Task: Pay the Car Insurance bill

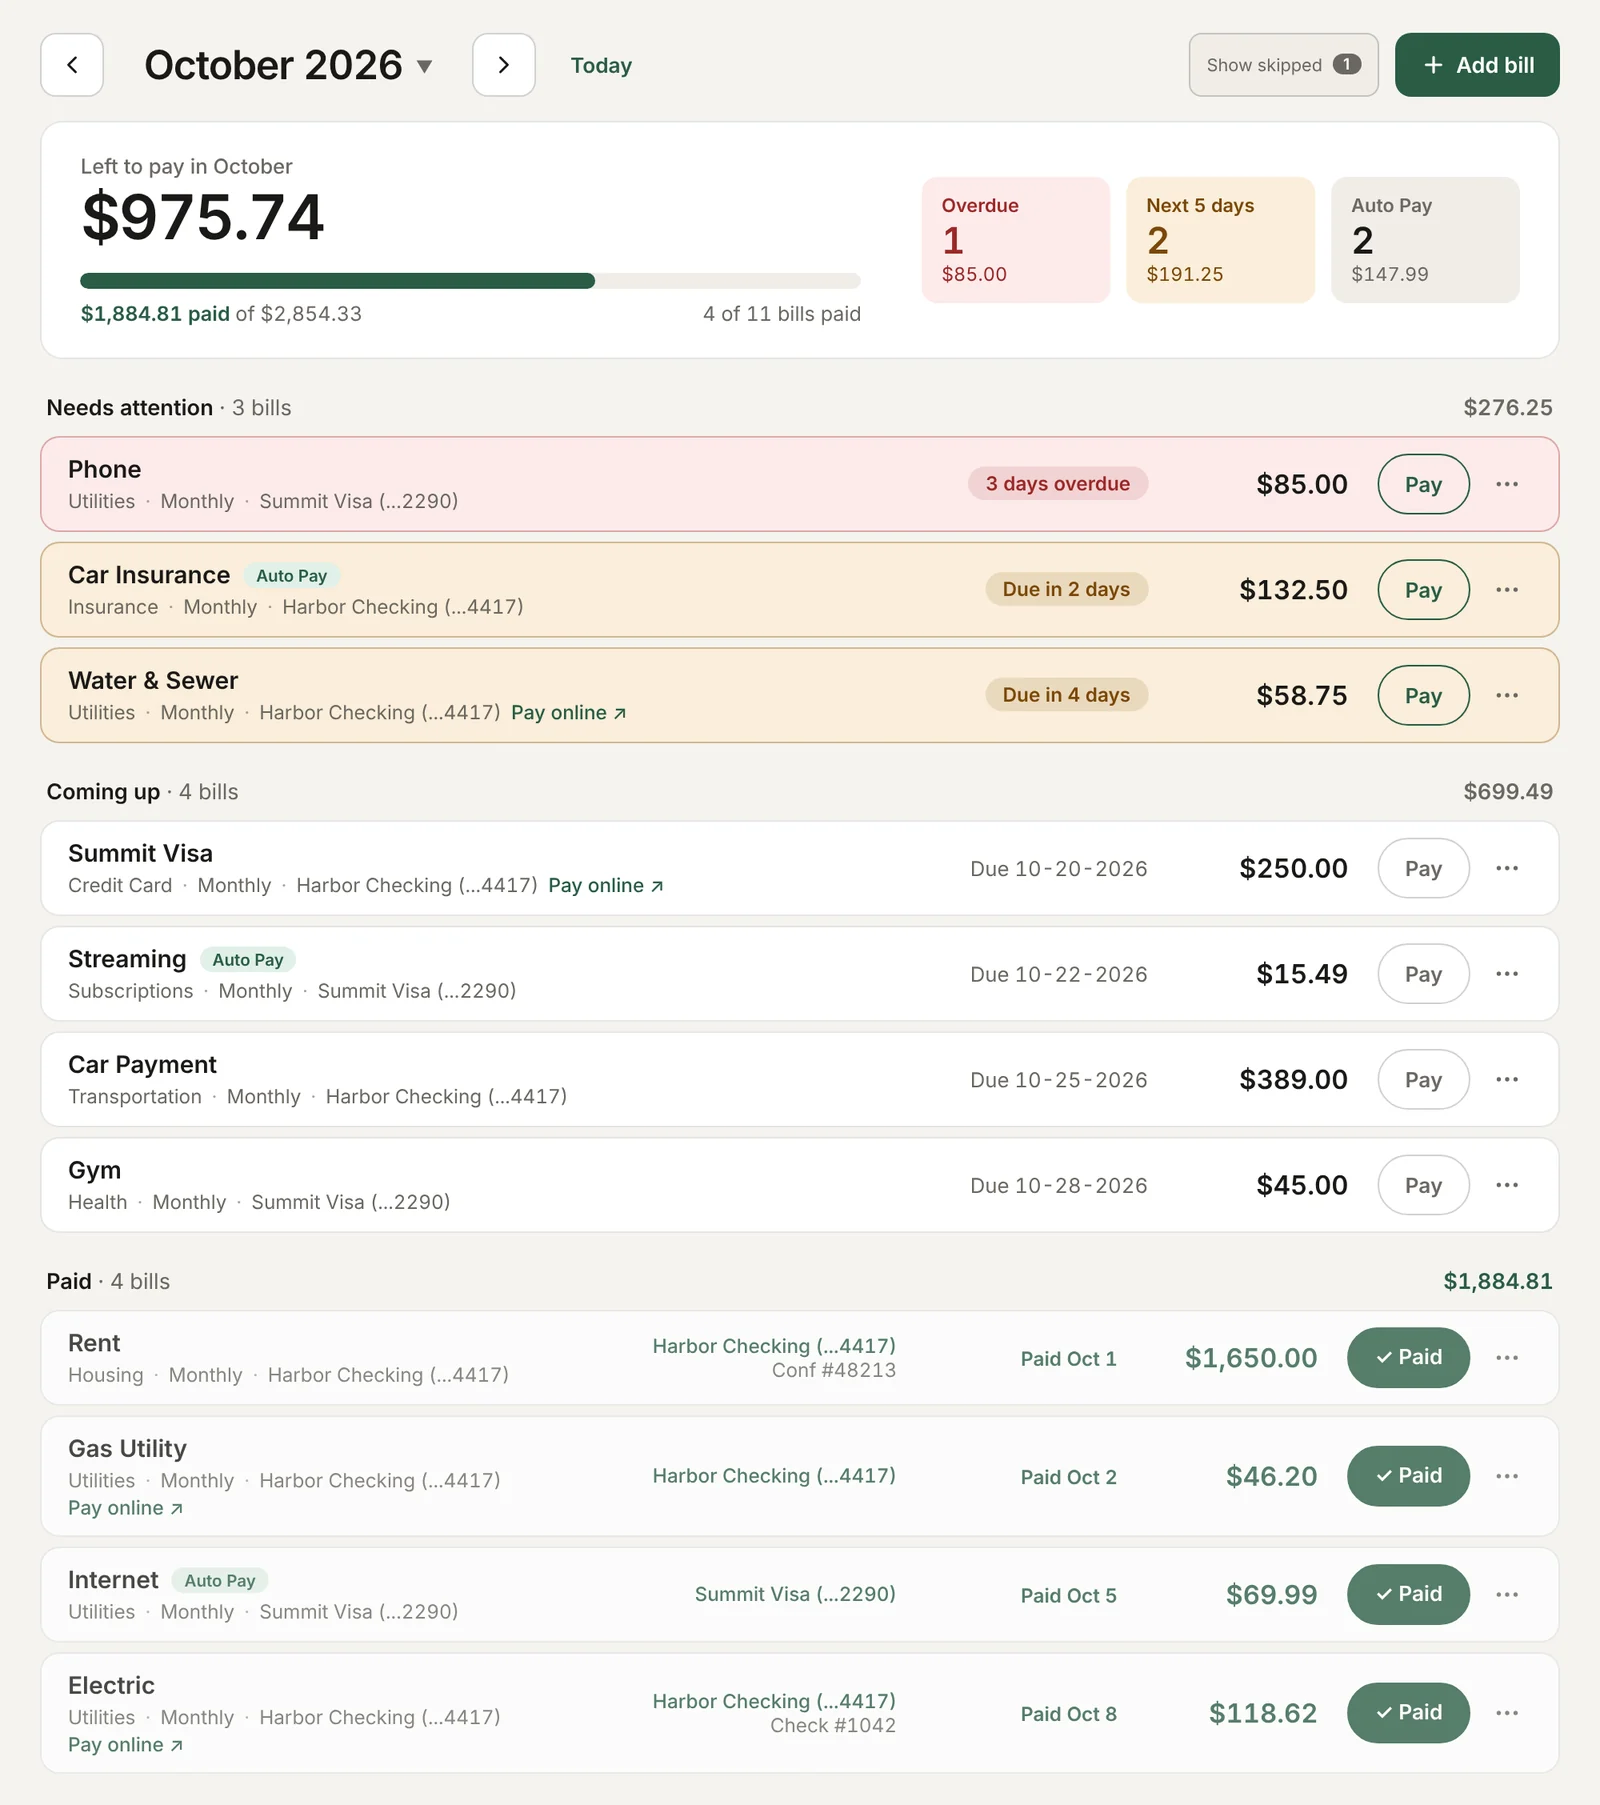Action: [1423, 590]
